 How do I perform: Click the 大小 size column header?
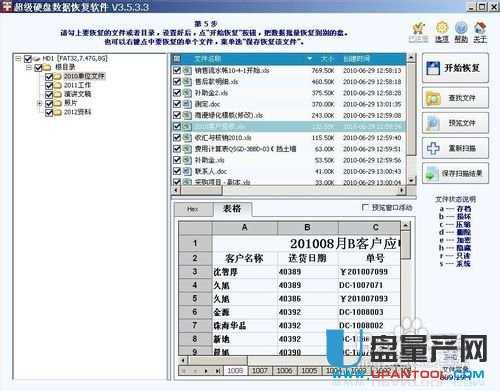[327, 59]
